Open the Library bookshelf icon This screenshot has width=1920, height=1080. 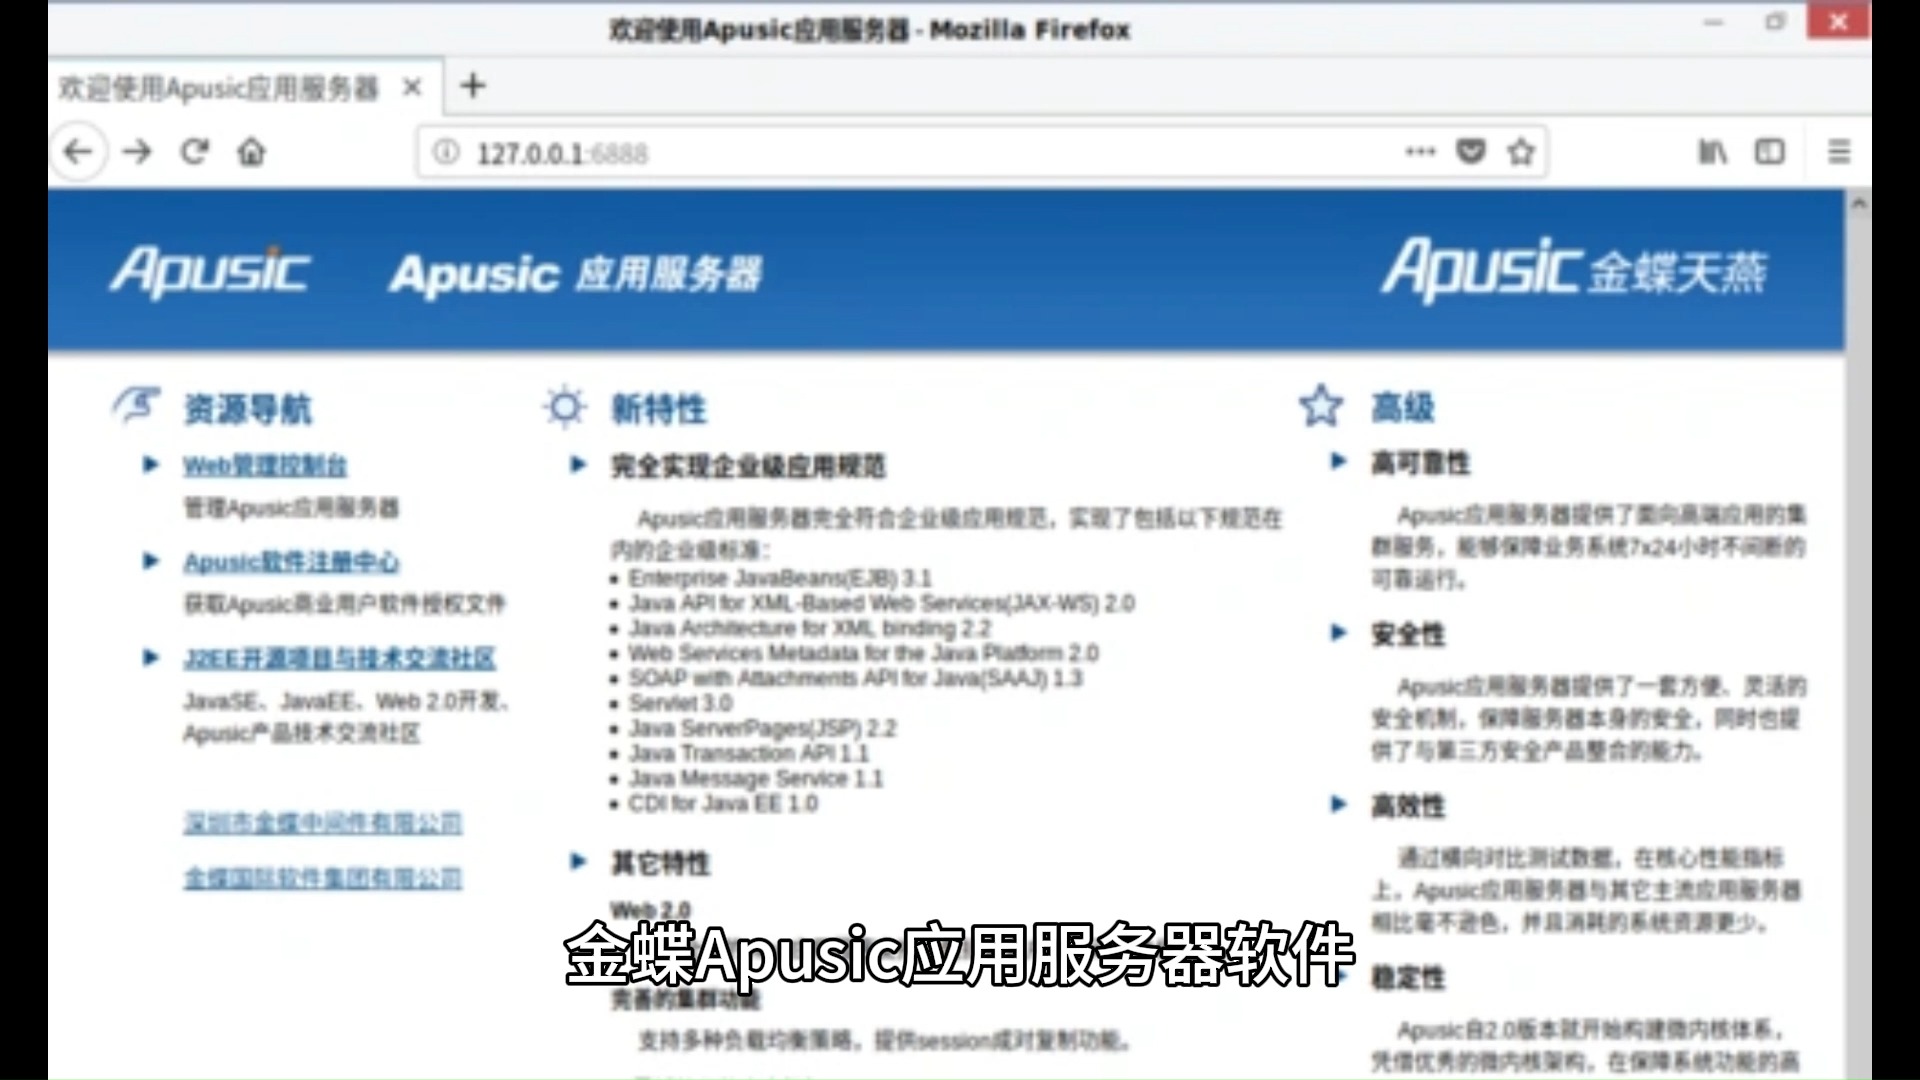[x=1712, y=152]
